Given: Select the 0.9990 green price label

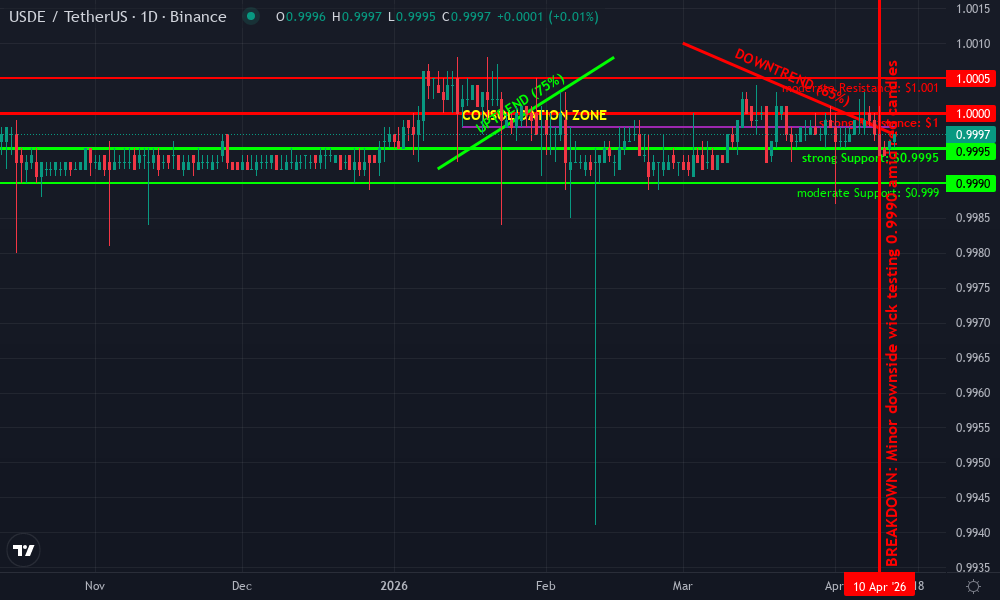Looking at the screenshot, I should pos(971,184).
